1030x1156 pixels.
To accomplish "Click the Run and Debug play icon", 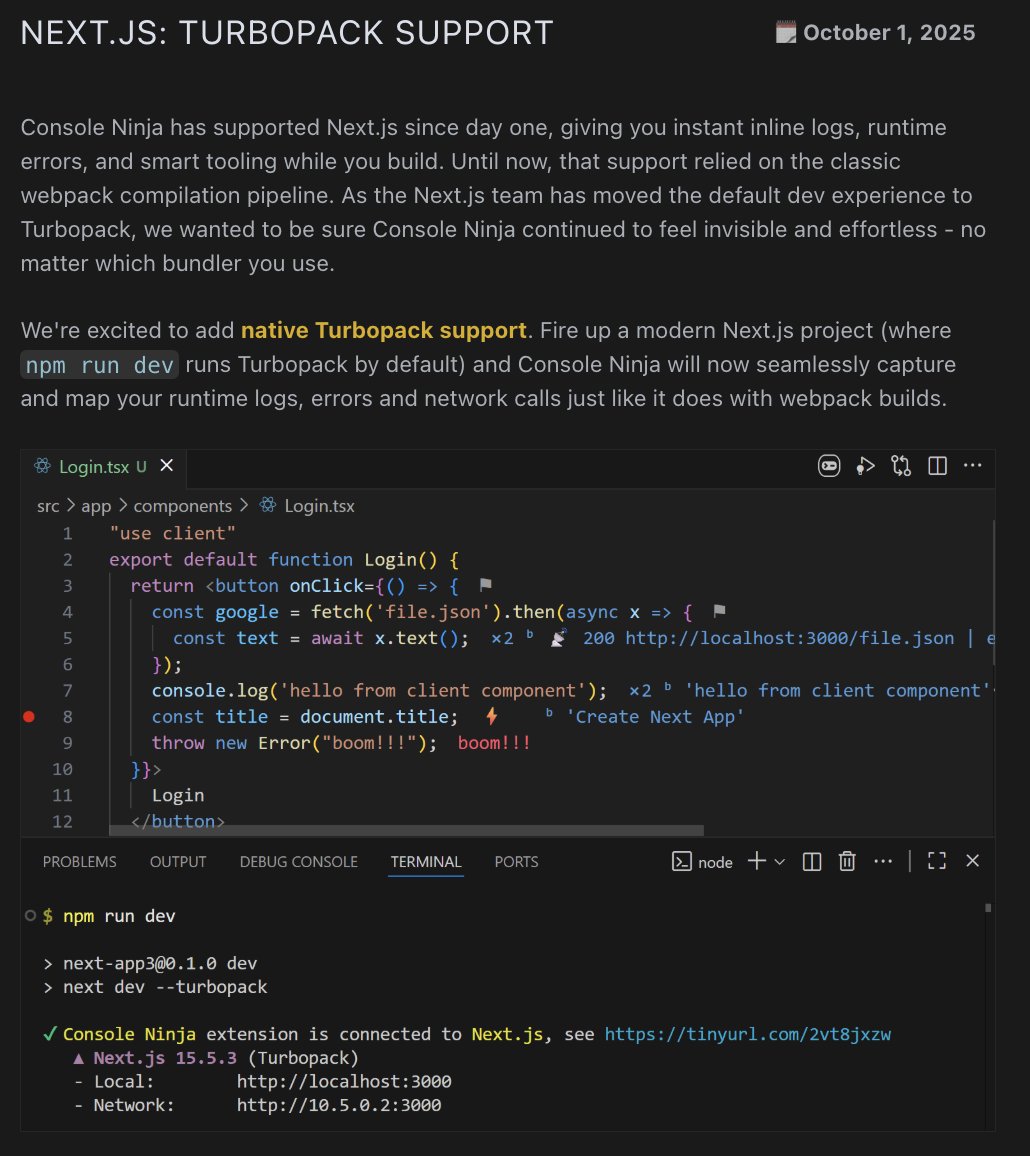I will 865,466.
